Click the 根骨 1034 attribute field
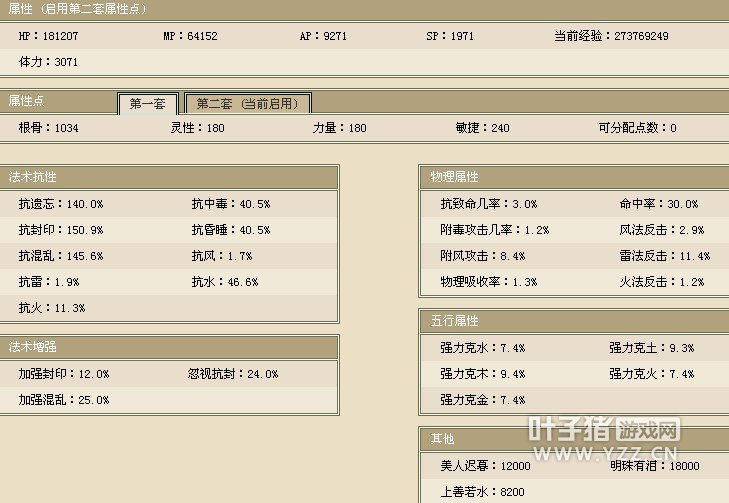This screenshot has height=503, width=729. tap(48, 128)
